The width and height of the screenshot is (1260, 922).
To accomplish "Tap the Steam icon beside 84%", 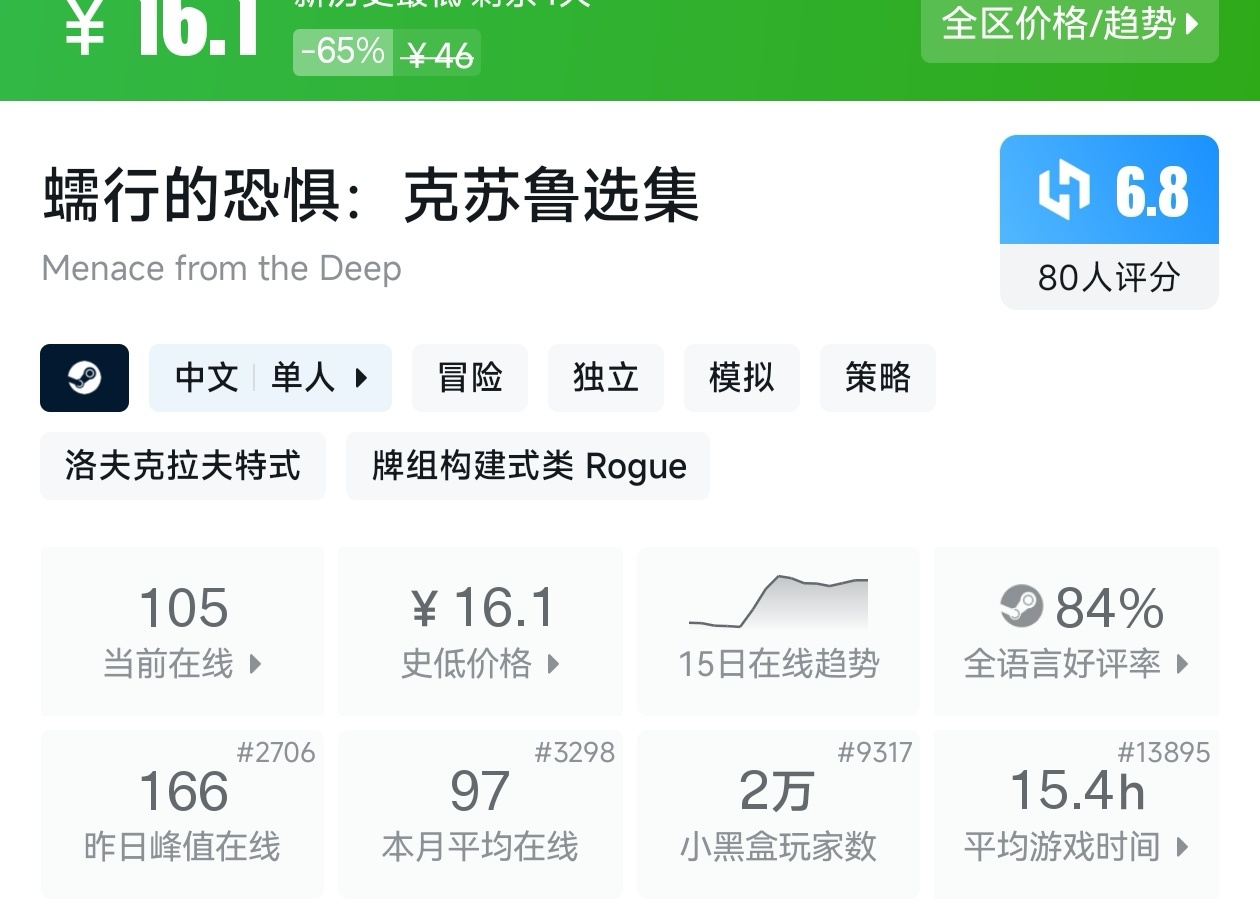I will (1021, 606).
